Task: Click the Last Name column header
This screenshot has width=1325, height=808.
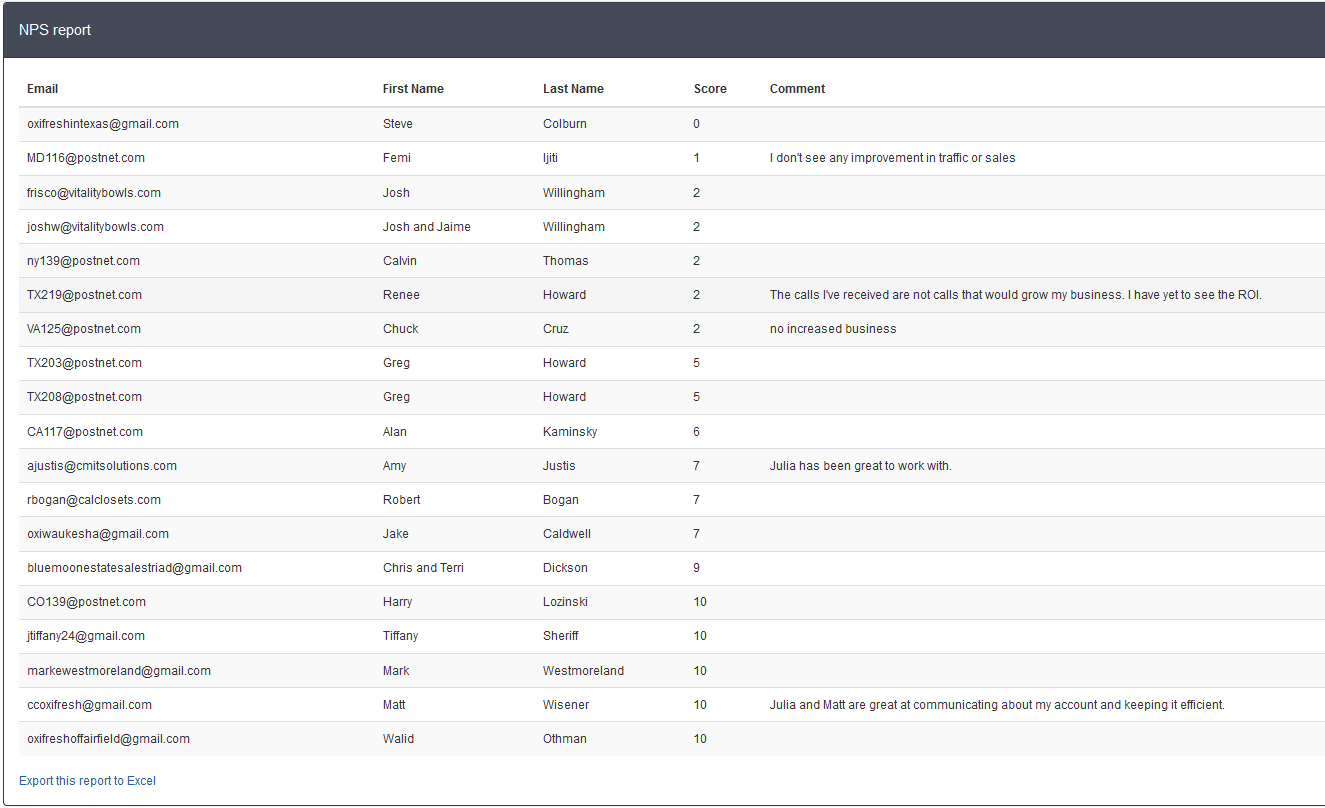Action: [573, 89]
